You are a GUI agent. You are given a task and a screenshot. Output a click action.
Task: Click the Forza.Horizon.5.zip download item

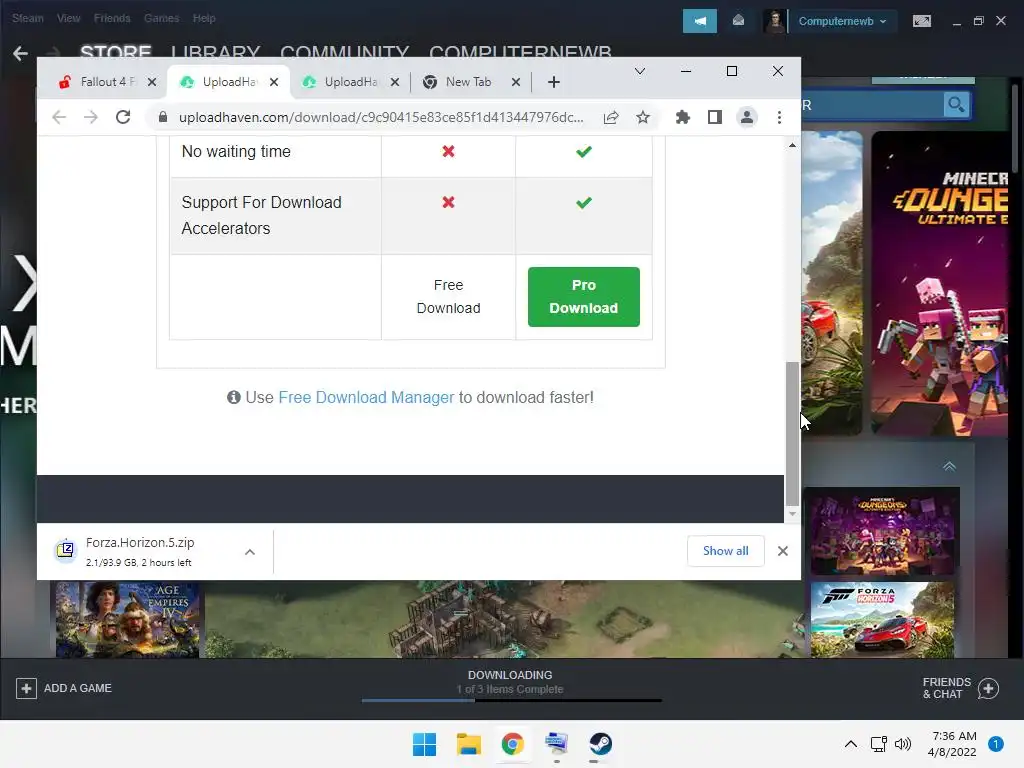click(x=140, y=551)
